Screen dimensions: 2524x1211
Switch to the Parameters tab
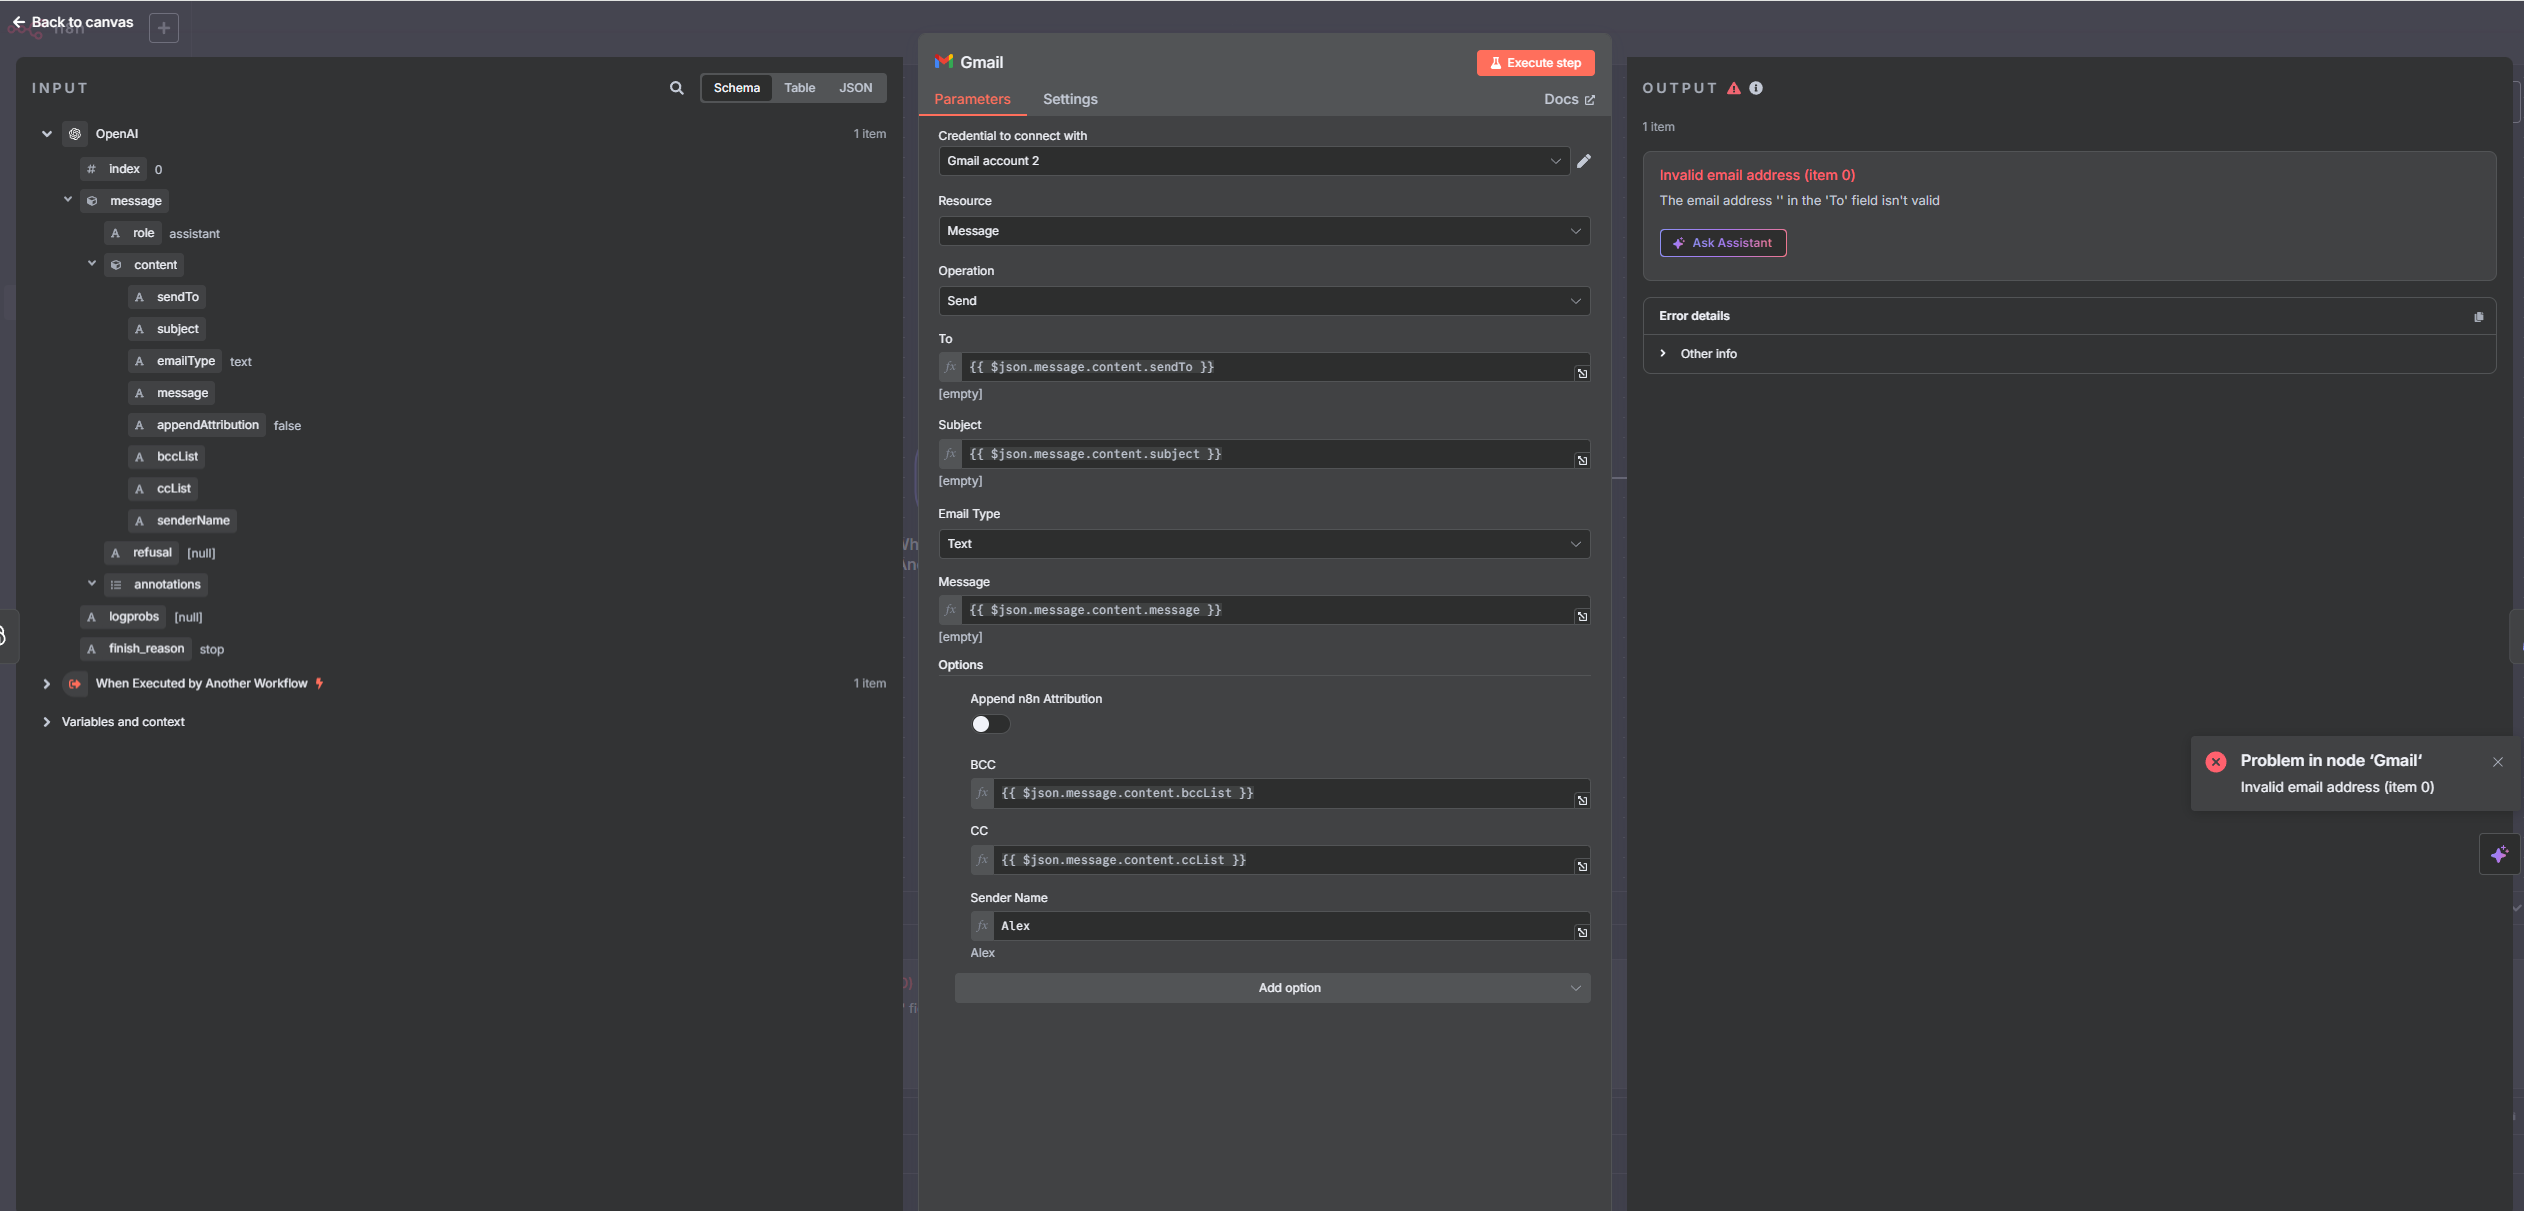click(x=972, y=99)
